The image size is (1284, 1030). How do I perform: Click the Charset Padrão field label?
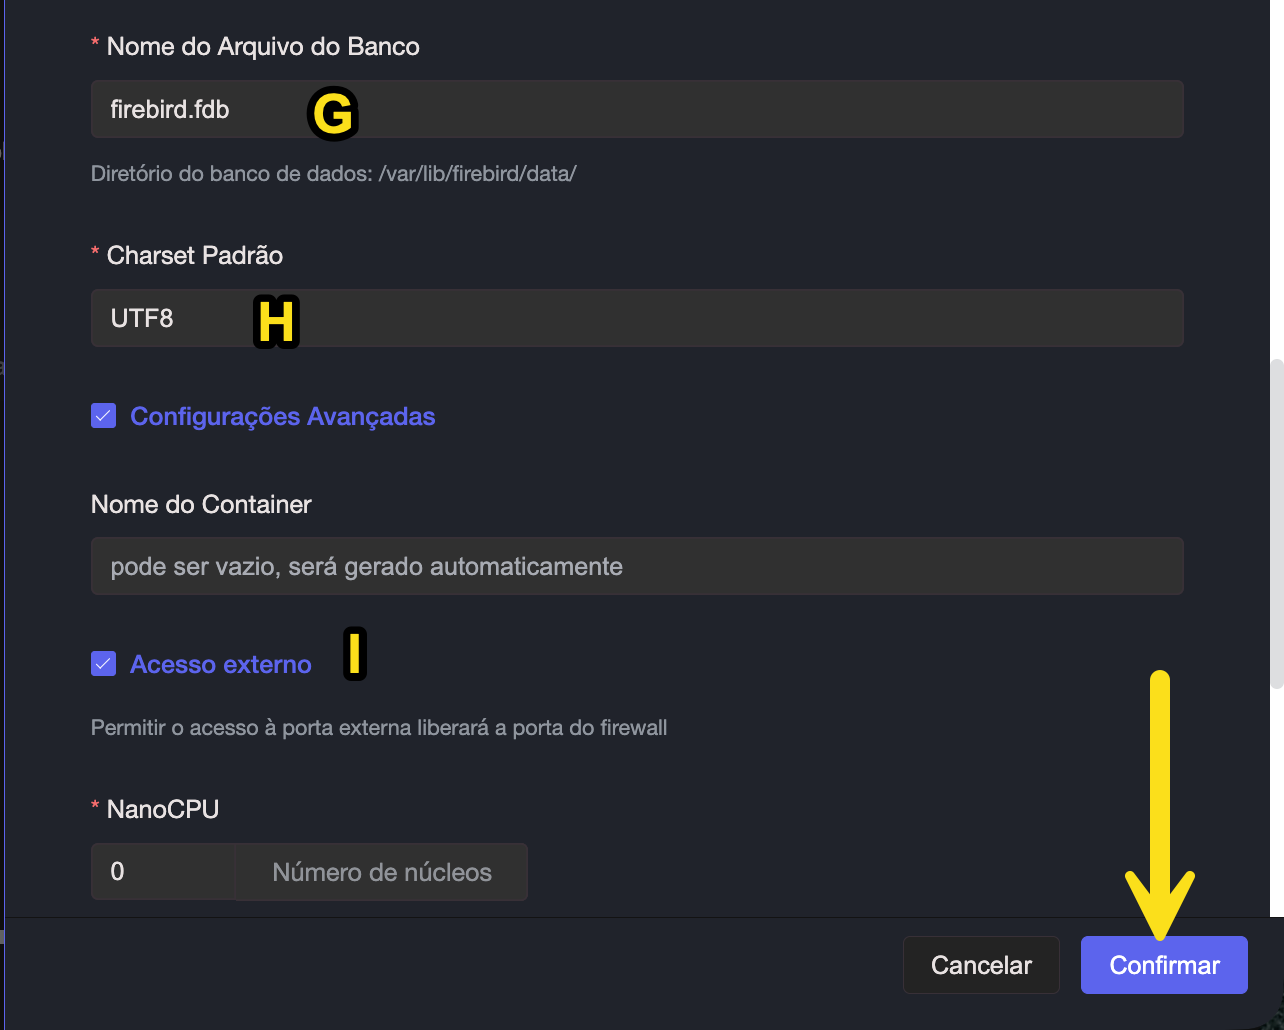tap(194, 255)
